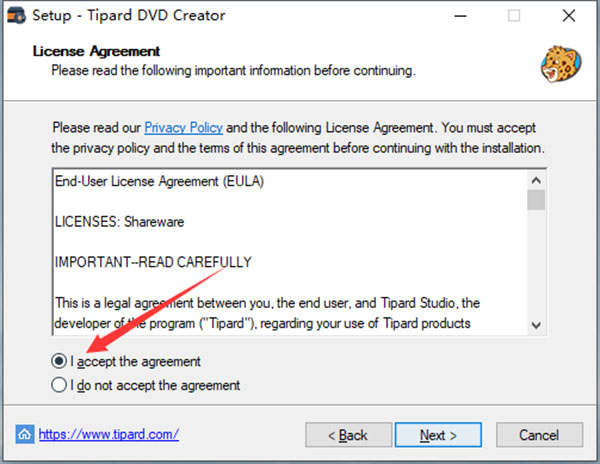Open the Privacy Policy link
Image resolution: width=600 pixels, height=464 pixels.
[183, 127]
